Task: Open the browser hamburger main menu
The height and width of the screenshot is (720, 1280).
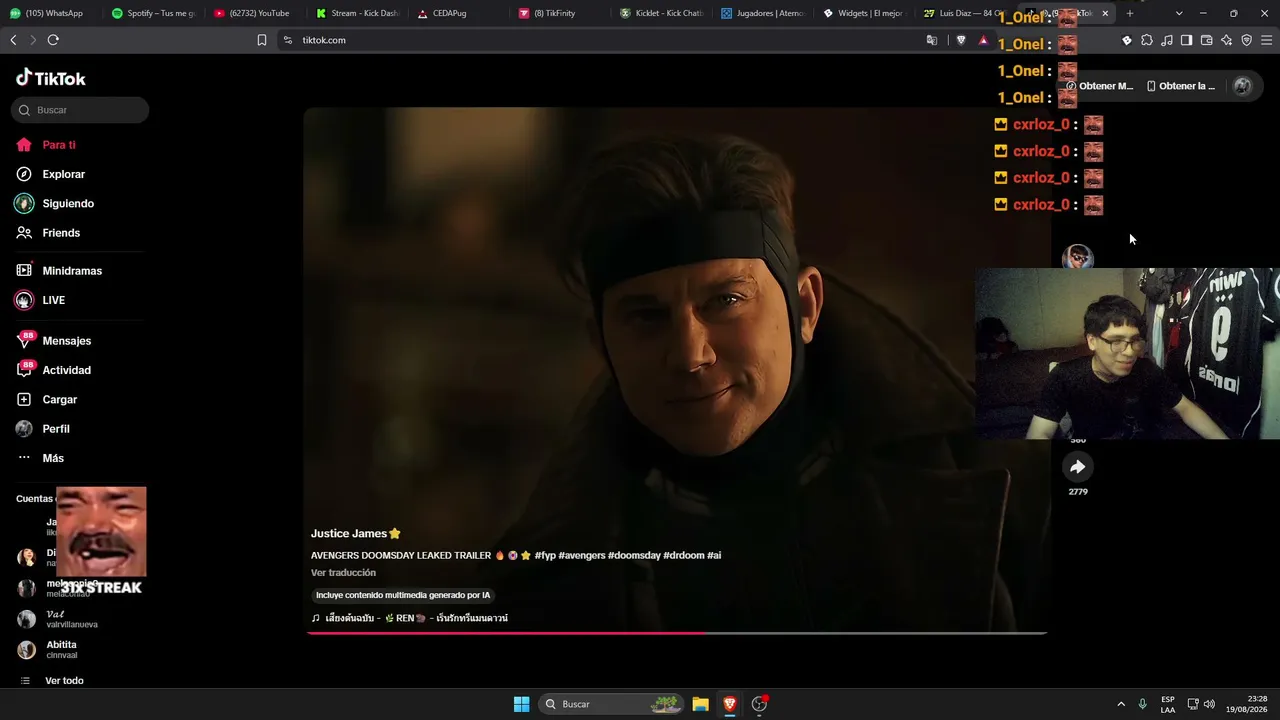Action: click(1267, 40)
